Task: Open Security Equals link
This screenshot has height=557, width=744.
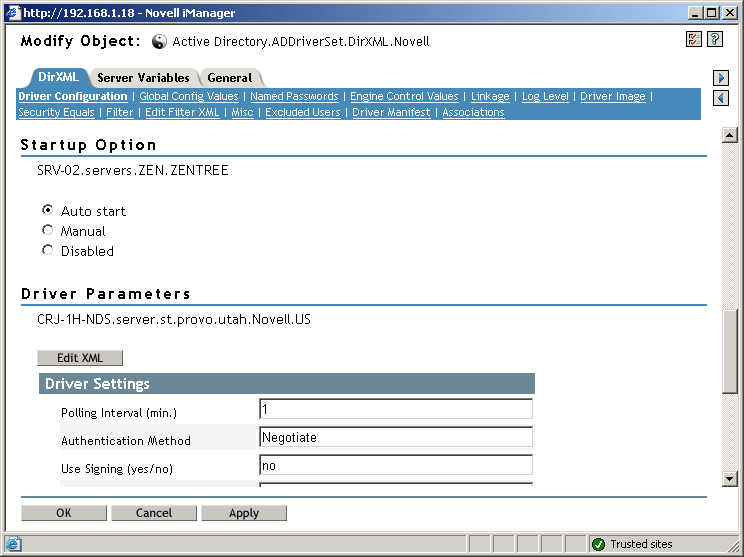Action: pyautogui.click(x=56, y=112)
